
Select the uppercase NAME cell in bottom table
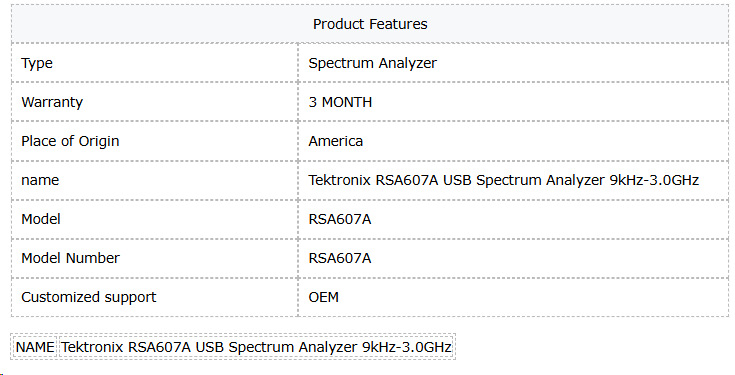click(x=35, y=347)
